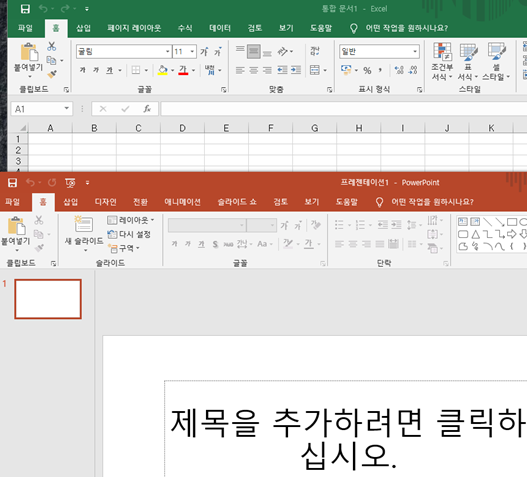
Task: Open PowerPoint's Animations (애니메이션) tab
Action: click(x=183, y=202)
